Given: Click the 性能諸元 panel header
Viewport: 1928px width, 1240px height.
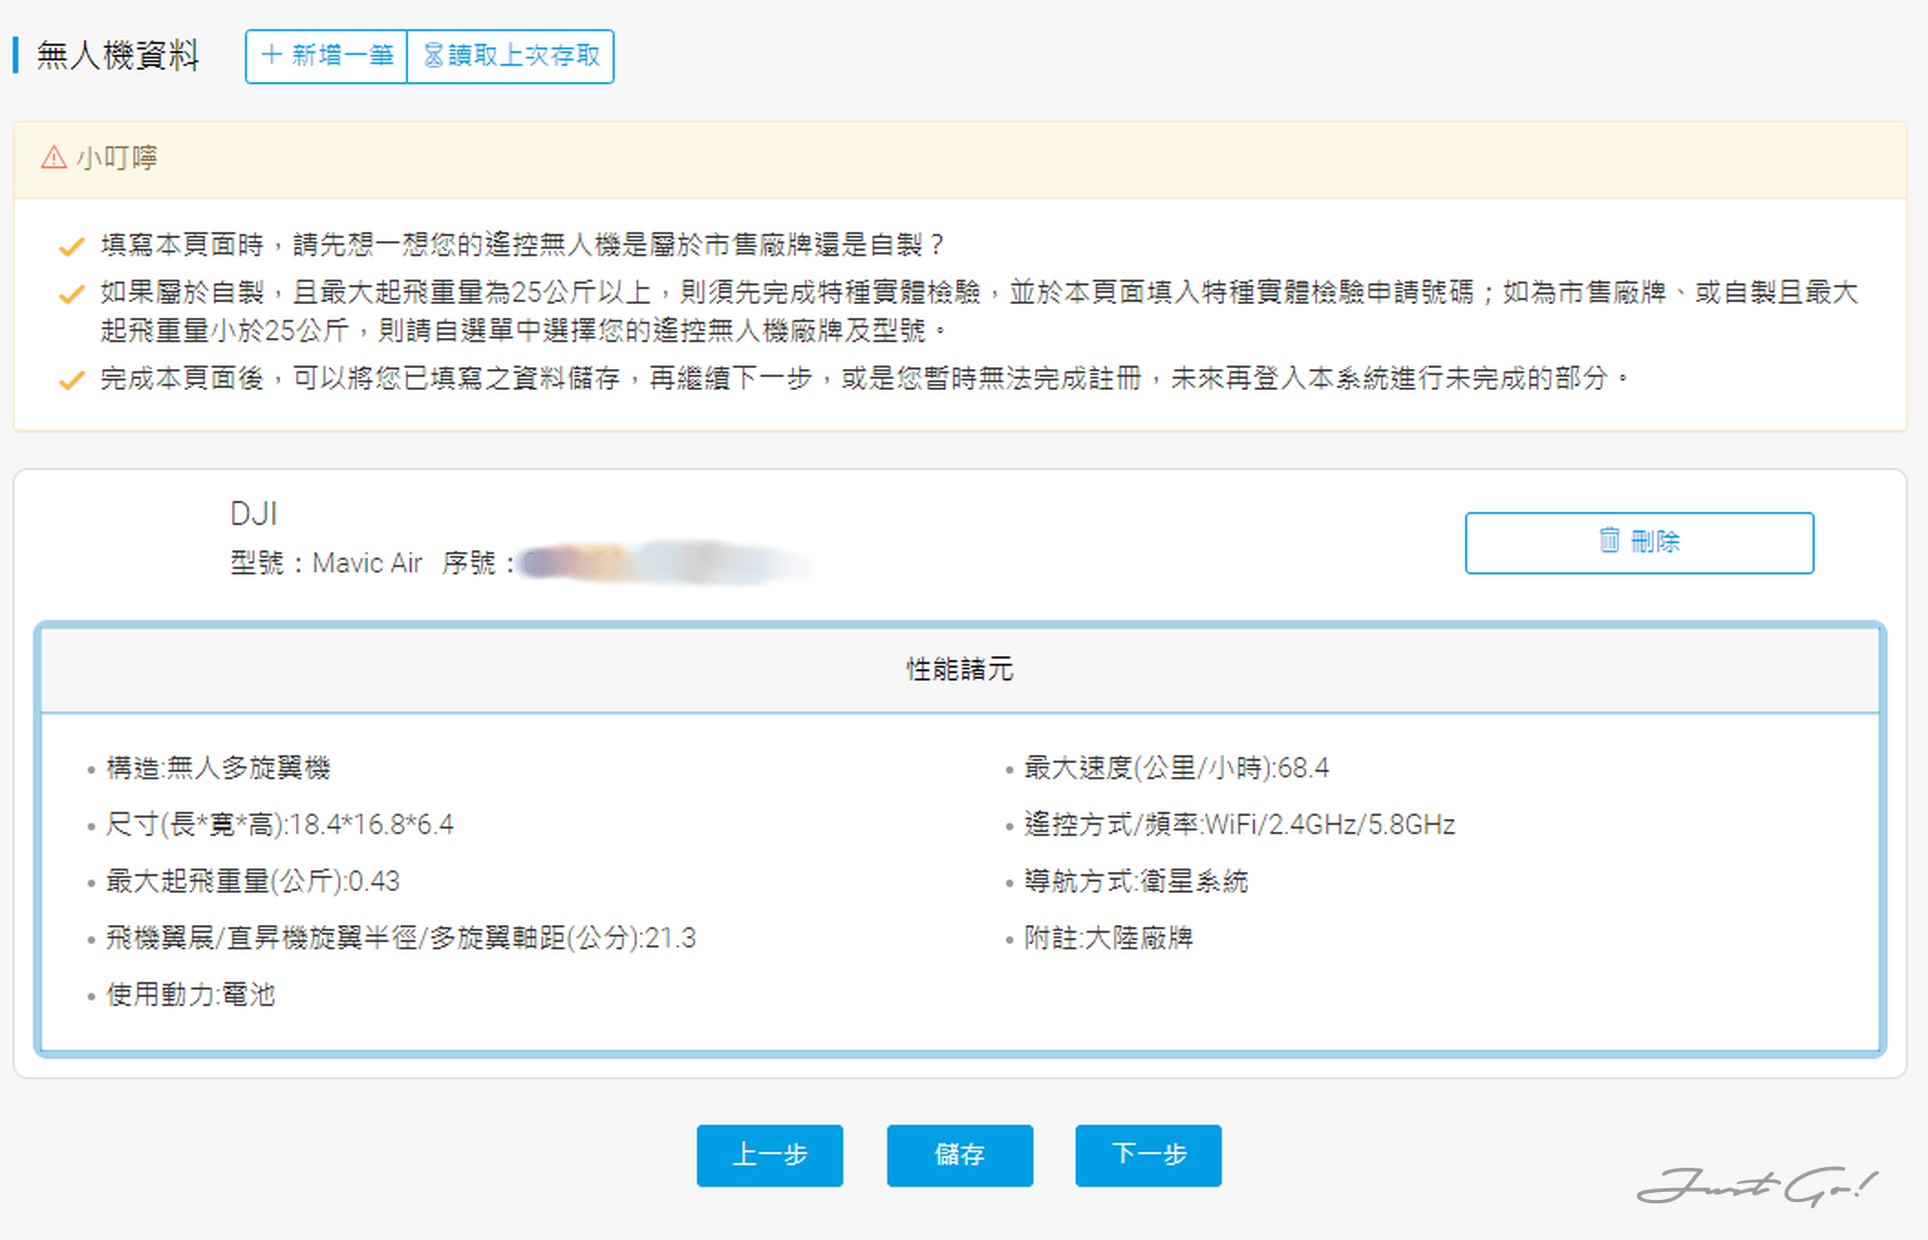Looking at the screenshot, I should point(959,669).
